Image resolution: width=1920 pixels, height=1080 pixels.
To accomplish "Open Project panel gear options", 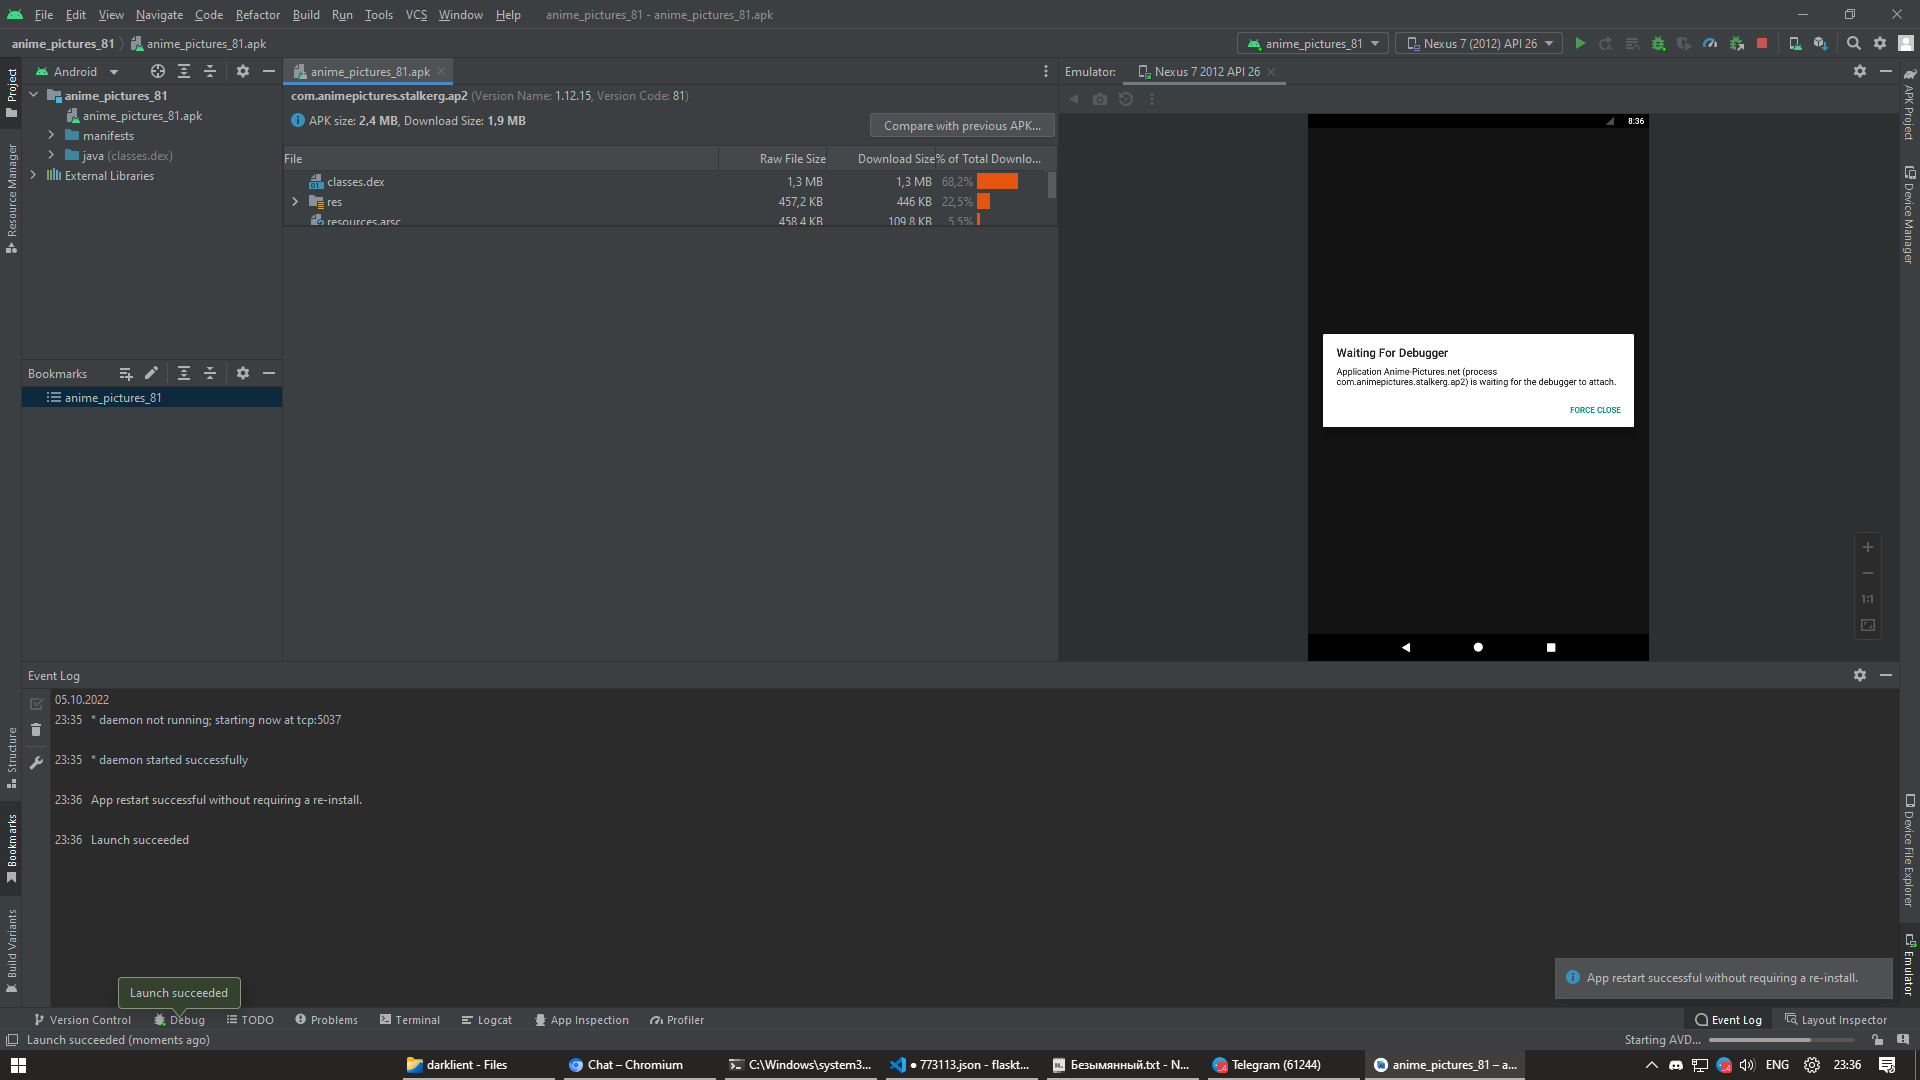I will point(243,72).
